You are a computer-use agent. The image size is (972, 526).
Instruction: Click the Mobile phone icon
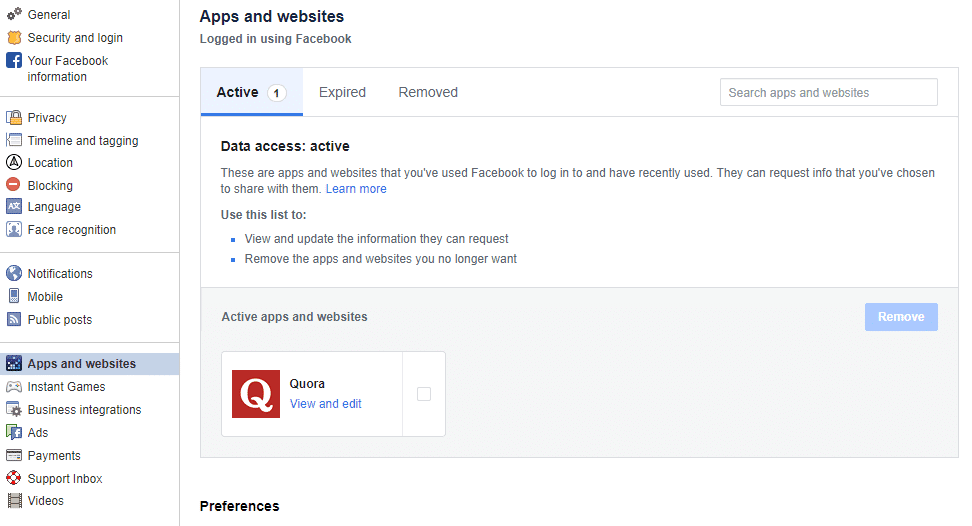14,296
